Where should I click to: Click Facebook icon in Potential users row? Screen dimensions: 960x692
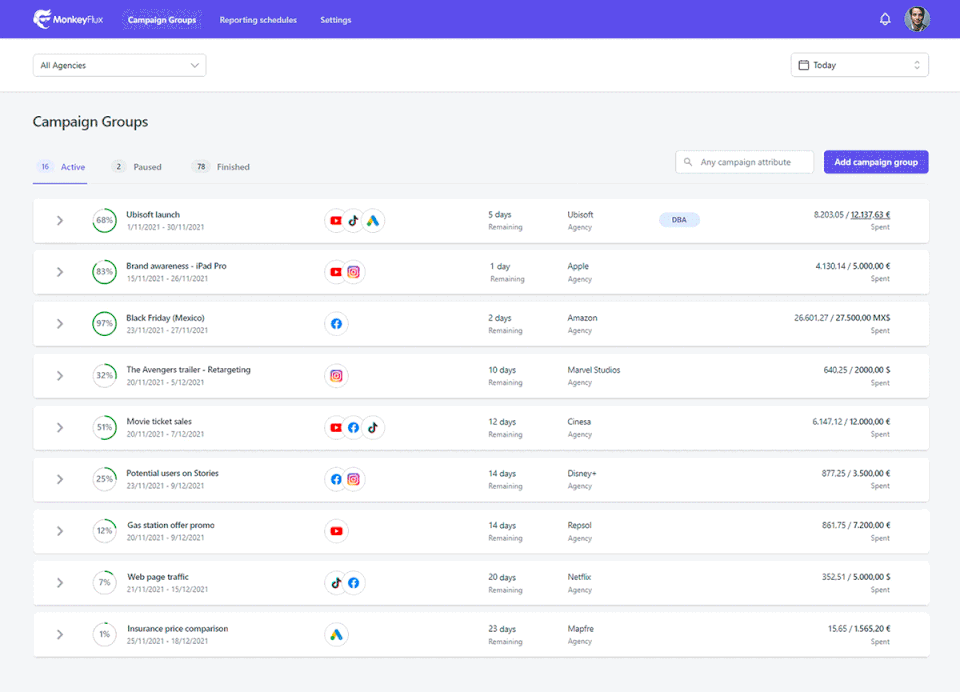tap(336, 480)
